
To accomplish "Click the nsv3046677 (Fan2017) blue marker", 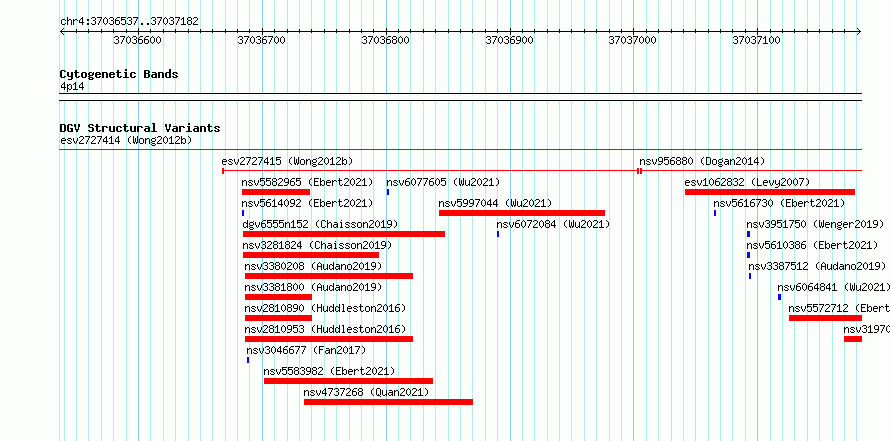I will (248, 360).
